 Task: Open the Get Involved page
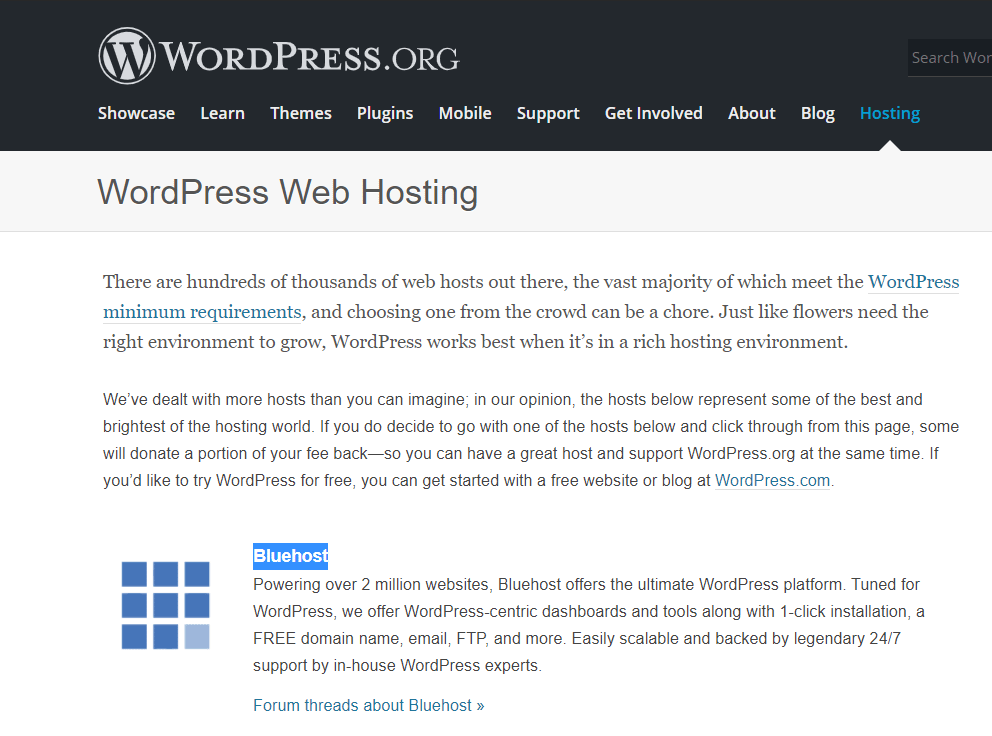pos(654,113)
